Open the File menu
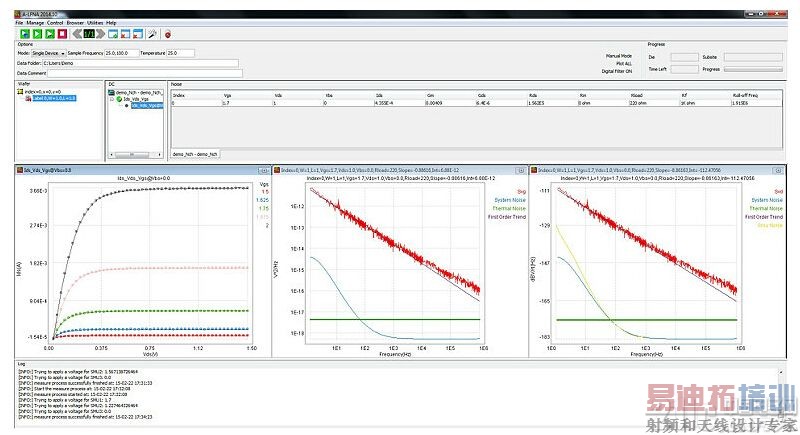 [19, 23]
